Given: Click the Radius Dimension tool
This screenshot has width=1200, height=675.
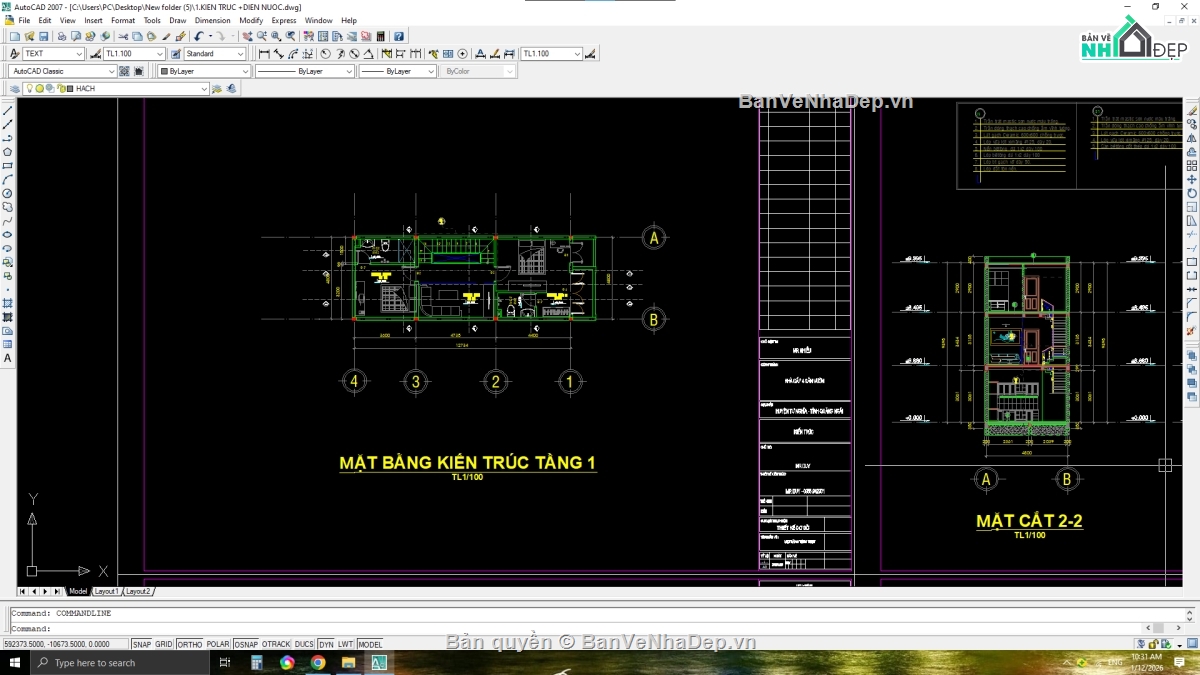Looking at the screenshot, I should [x=325, y=53].
